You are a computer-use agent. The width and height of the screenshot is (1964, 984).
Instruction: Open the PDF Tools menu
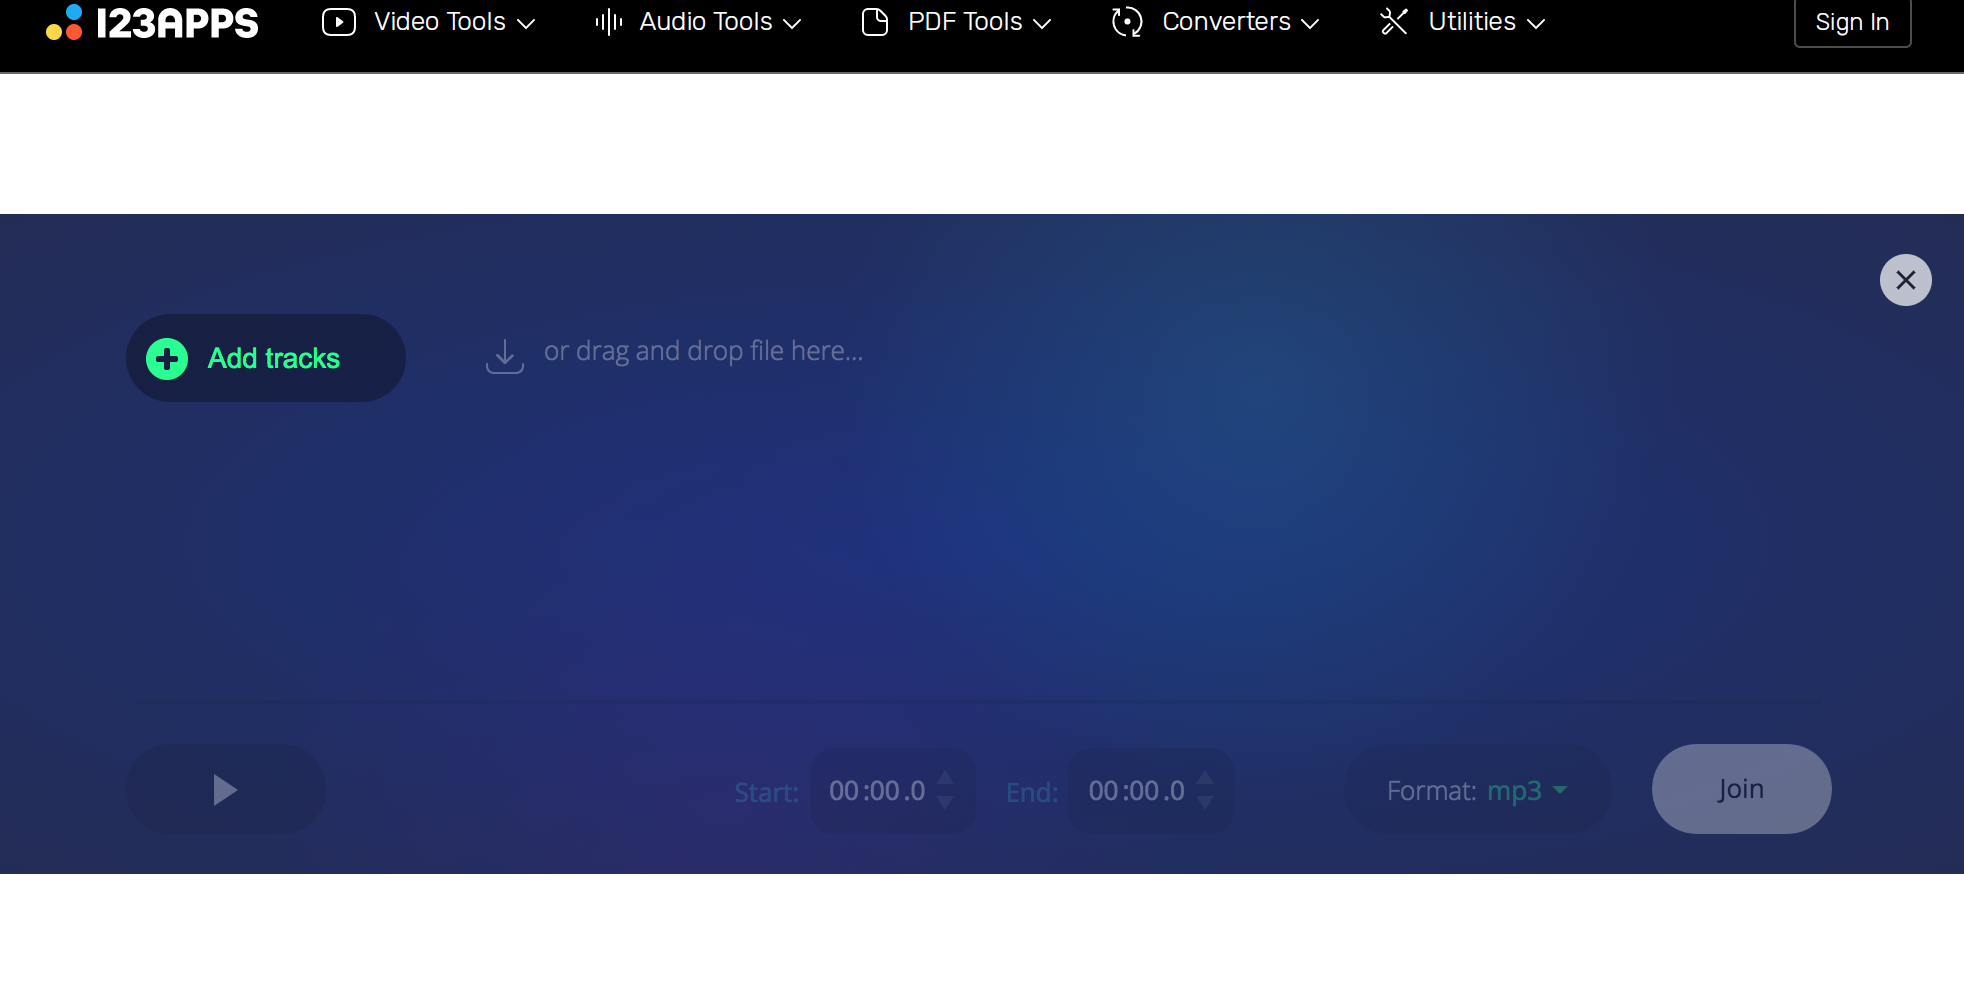click(964, 22)
